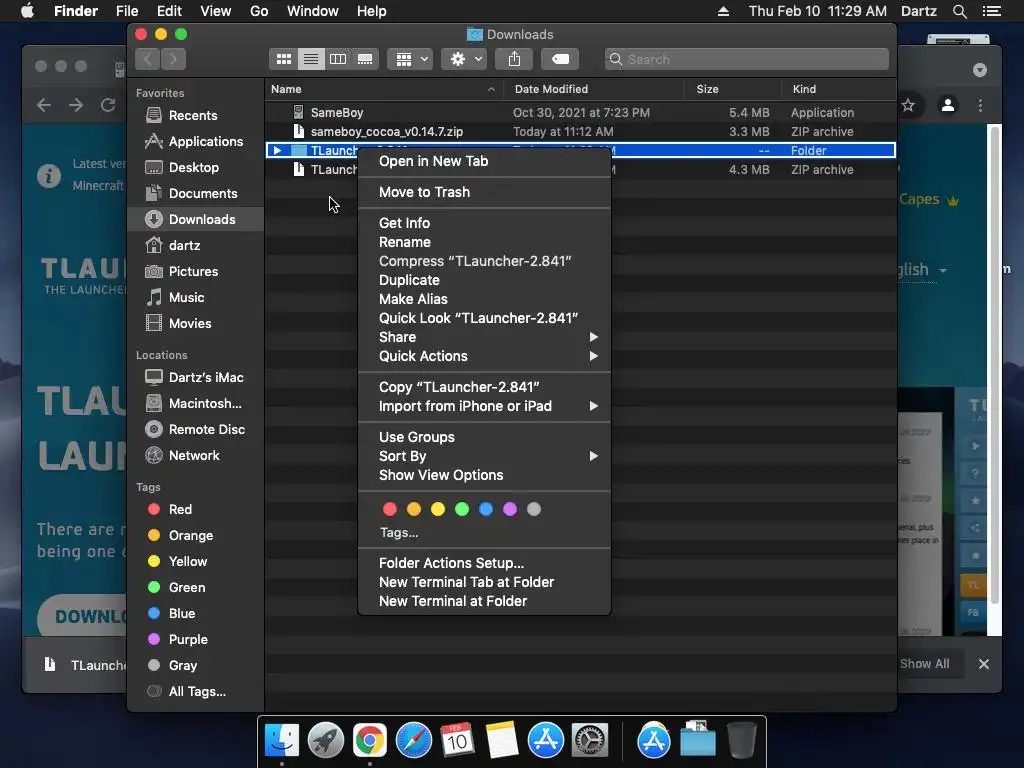Choose Get Info from context menu

(x=484, y=223)
